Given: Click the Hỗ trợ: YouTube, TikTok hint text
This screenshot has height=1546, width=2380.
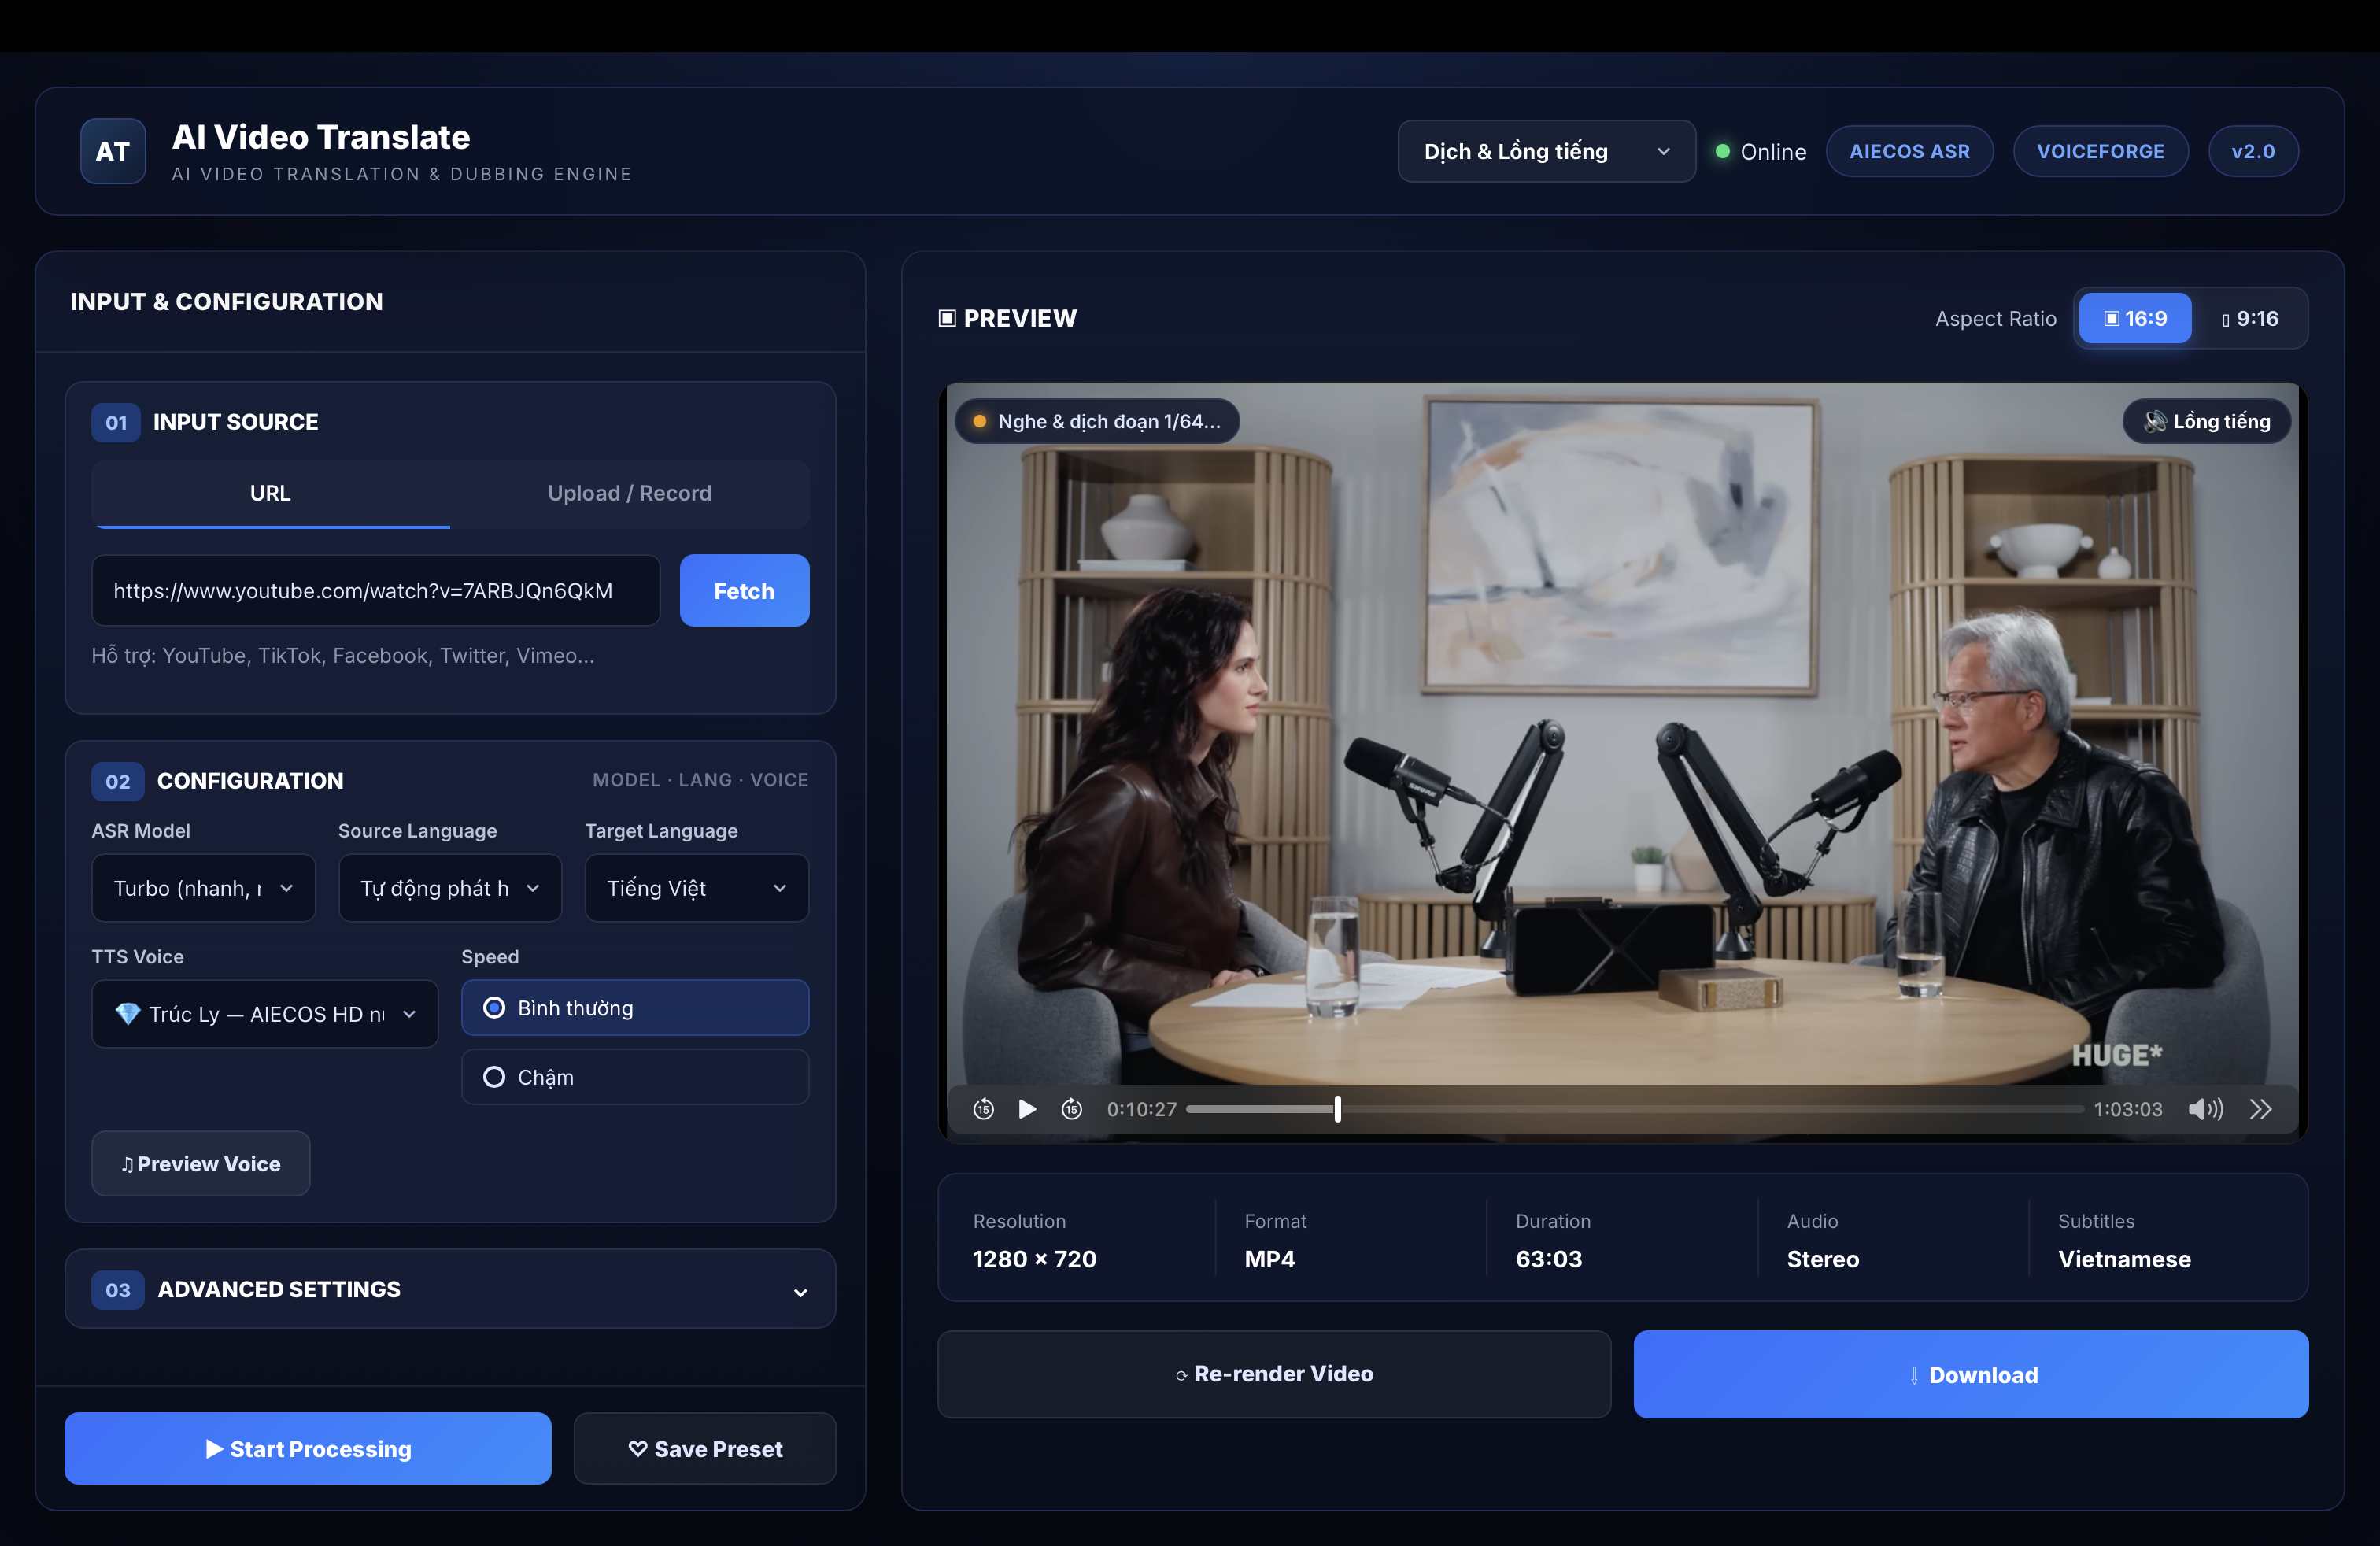Looking at the screenshot, I should pos(343,655).
